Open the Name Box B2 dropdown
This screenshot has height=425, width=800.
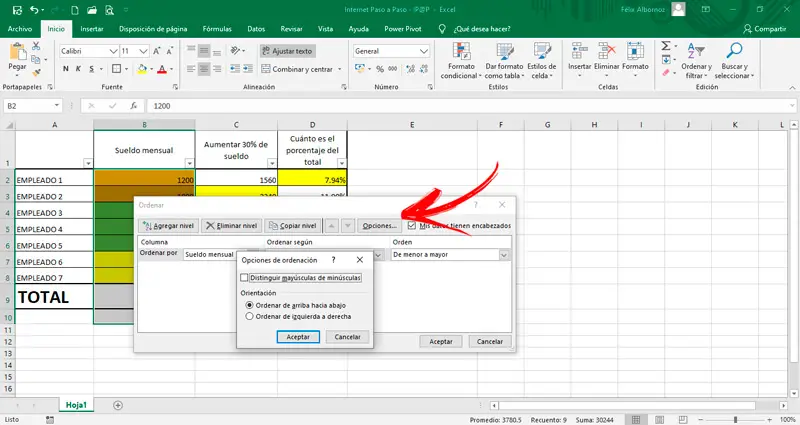pyautogui.click(x=57, y=106)
